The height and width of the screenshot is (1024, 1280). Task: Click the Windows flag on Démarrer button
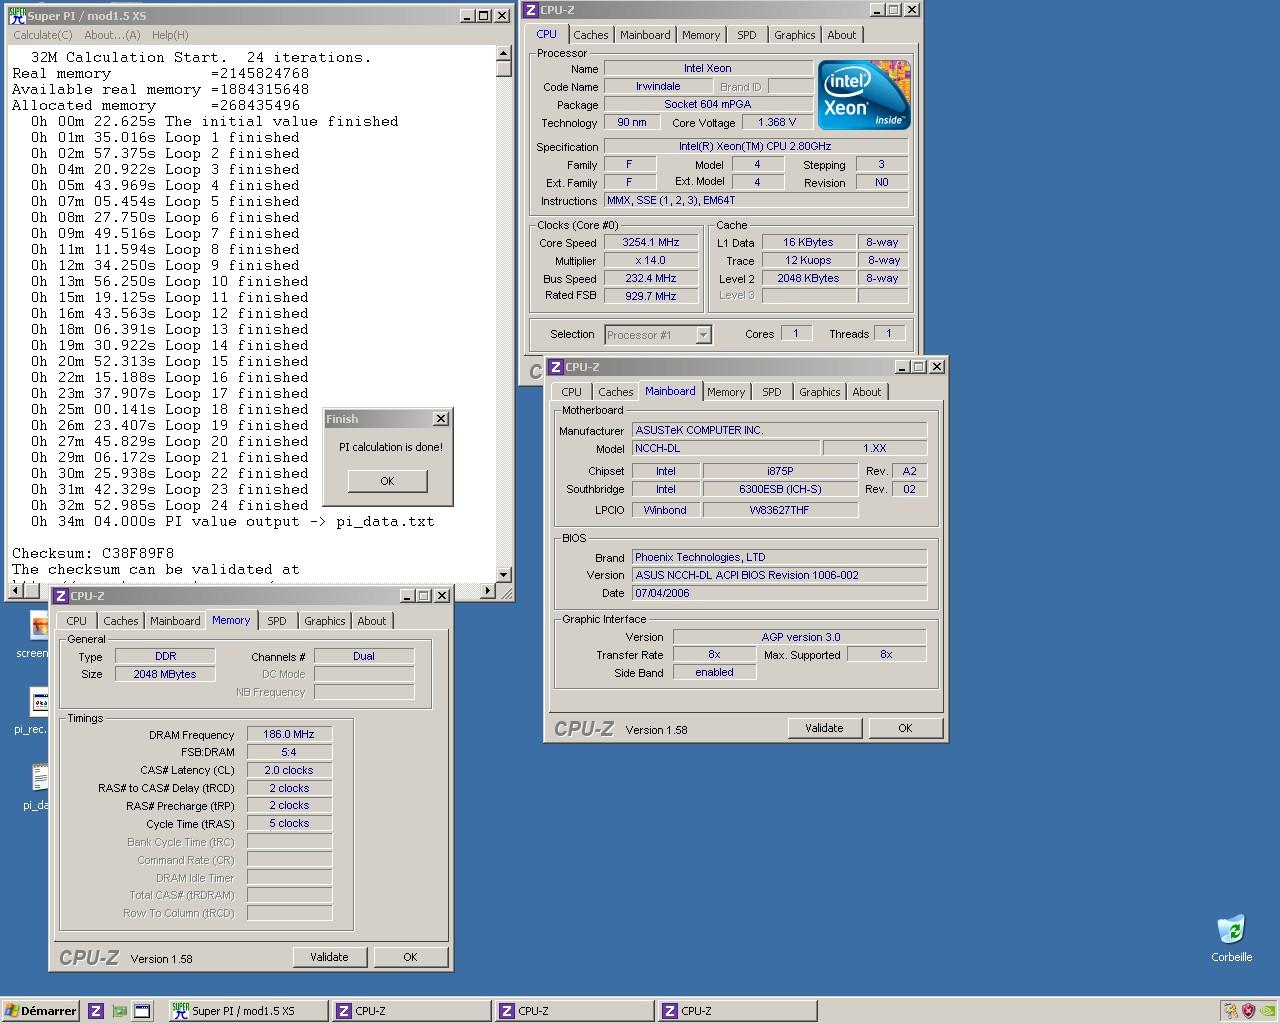pos(11,1011)
